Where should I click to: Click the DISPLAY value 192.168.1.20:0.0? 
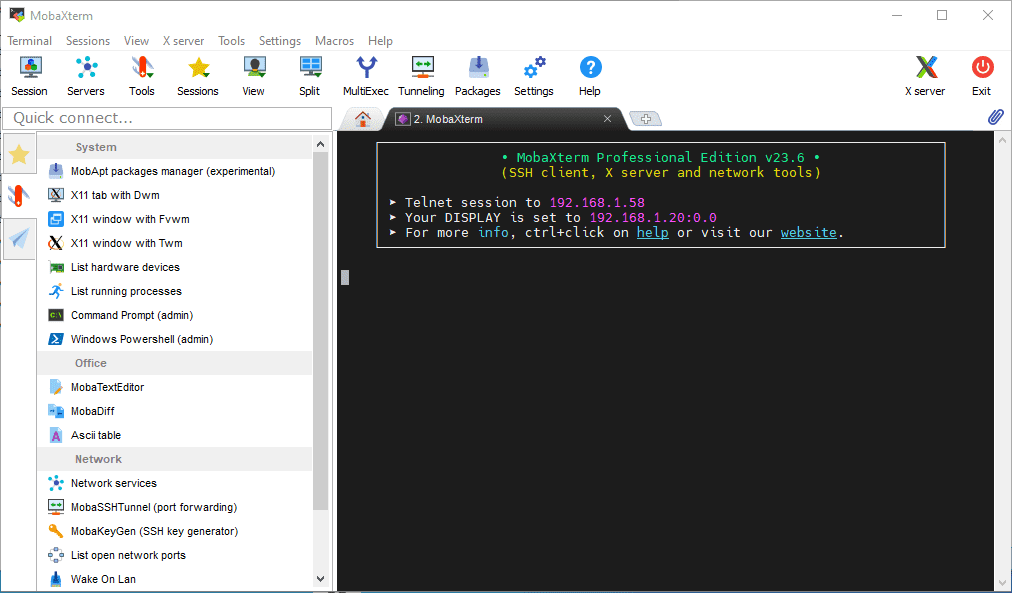653,217
